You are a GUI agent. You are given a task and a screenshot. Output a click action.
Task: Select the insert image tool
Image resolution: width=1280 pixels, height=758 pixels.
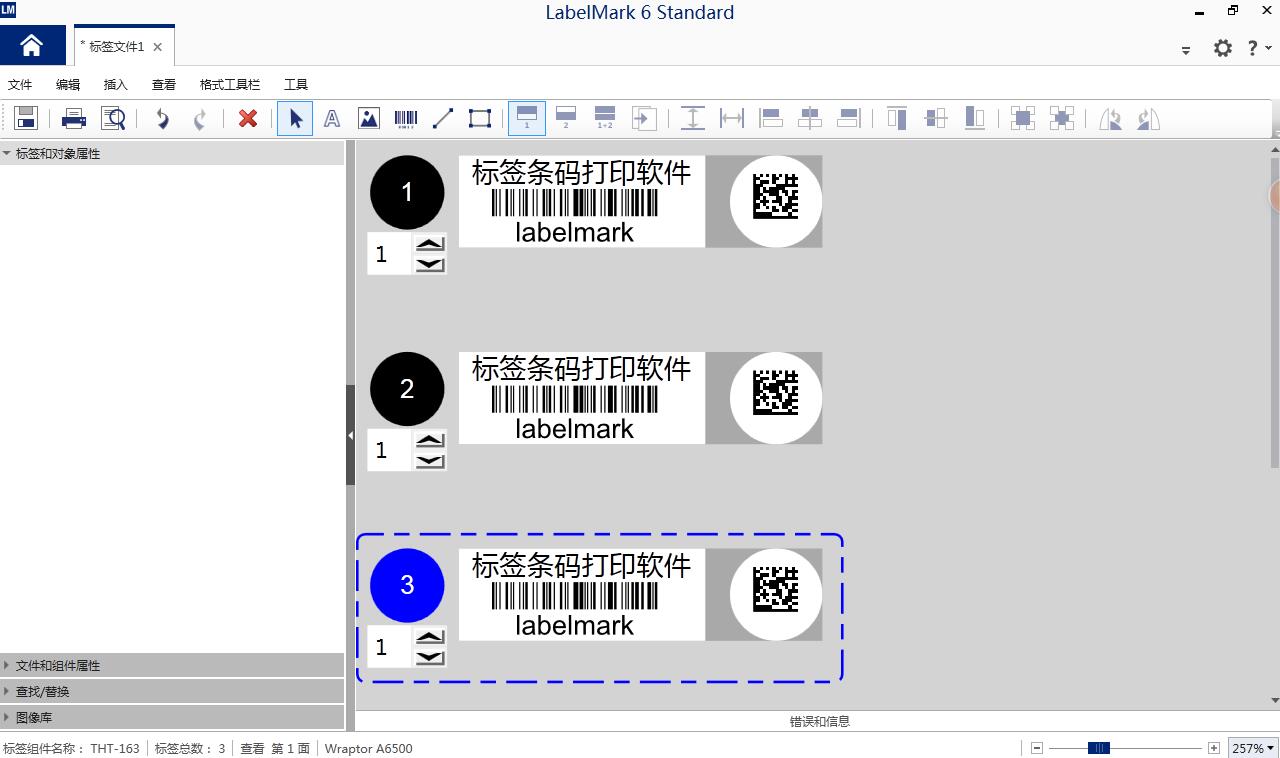click(x=369, y=118)
